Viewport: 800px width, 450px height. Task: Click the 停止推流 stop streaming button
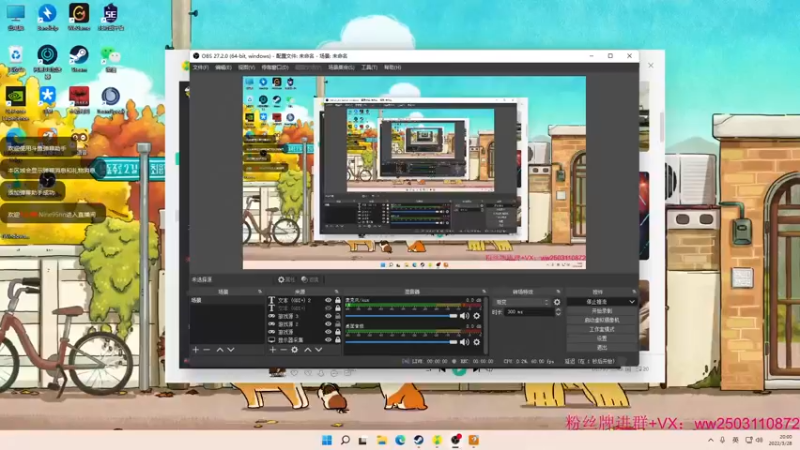click(x=597, y=302)
